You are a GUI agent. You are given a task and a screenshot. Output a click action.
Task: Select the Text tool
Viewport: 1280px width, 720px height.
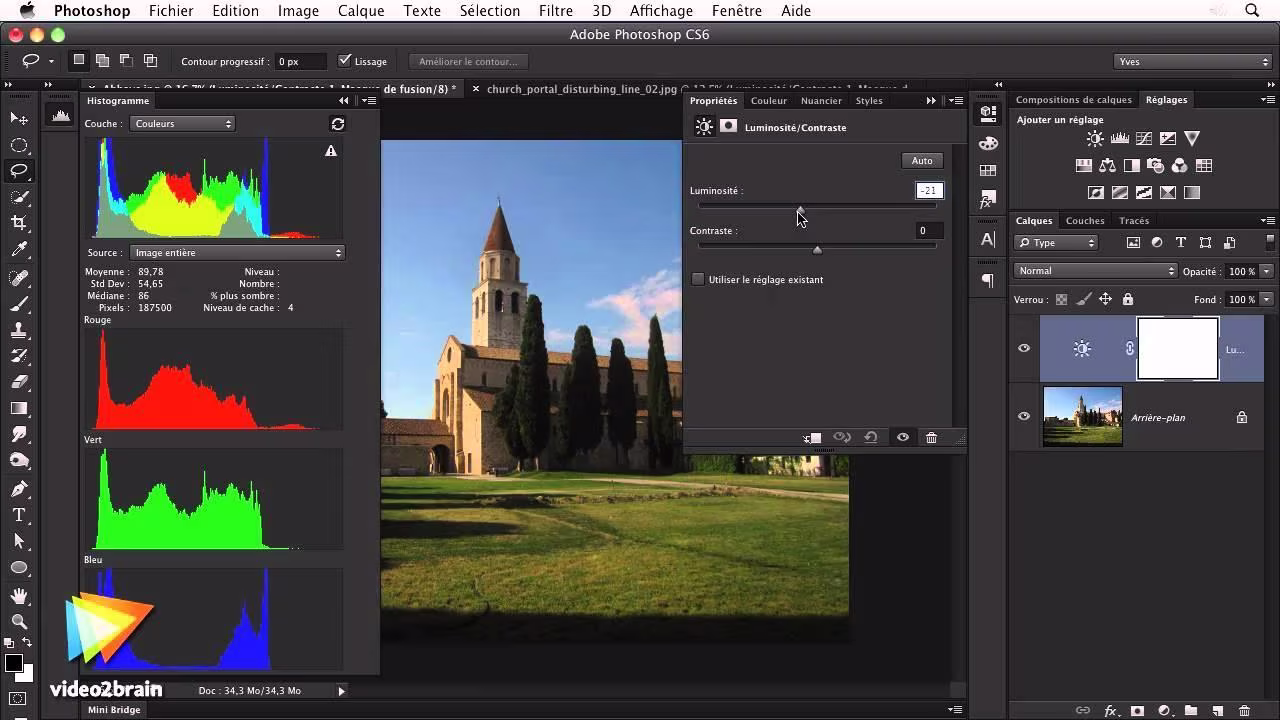point(19,515)
